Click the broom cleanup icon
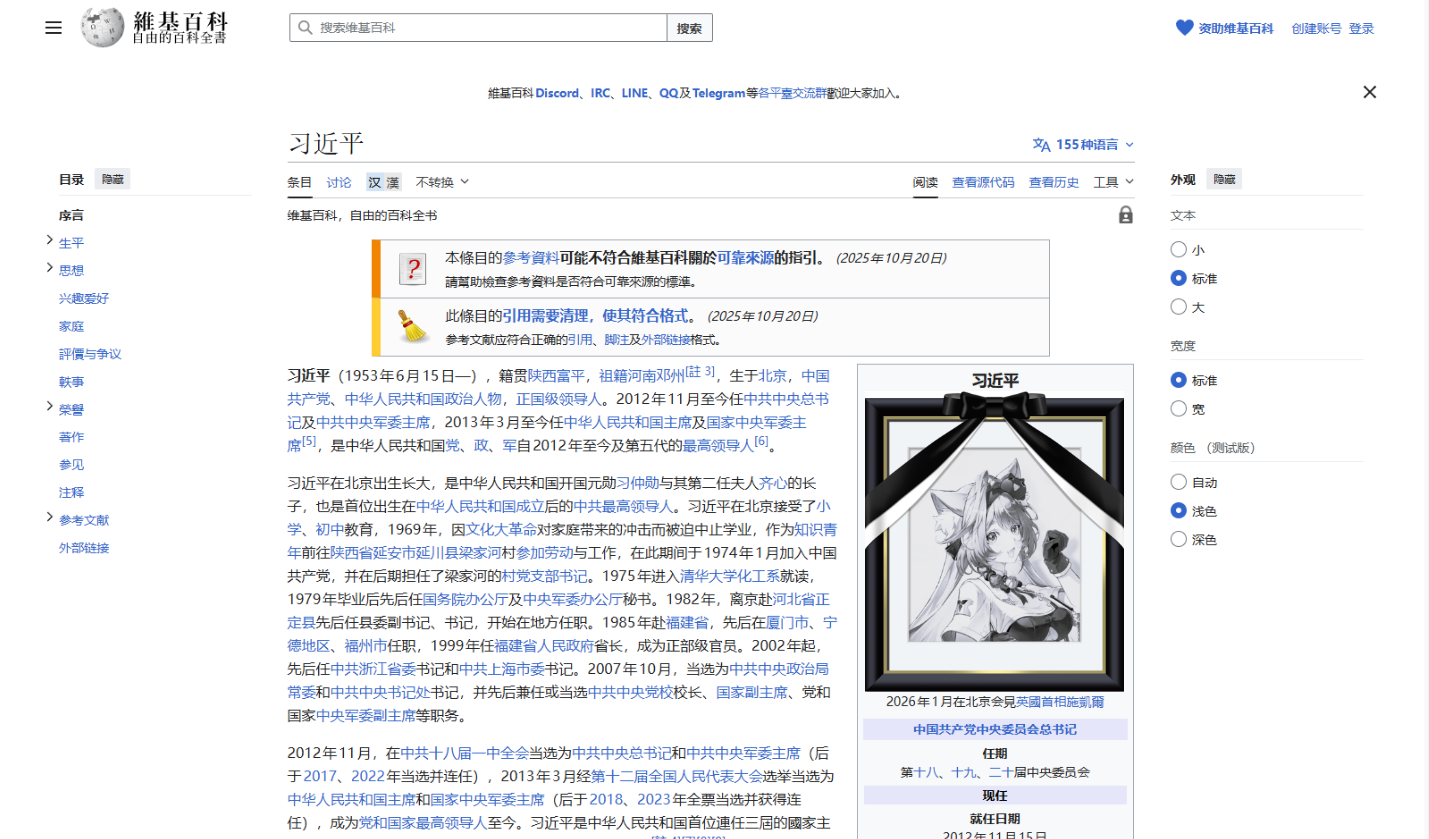Image resolution: width=1429 pixels, height=839 pixels. point(412,326)
